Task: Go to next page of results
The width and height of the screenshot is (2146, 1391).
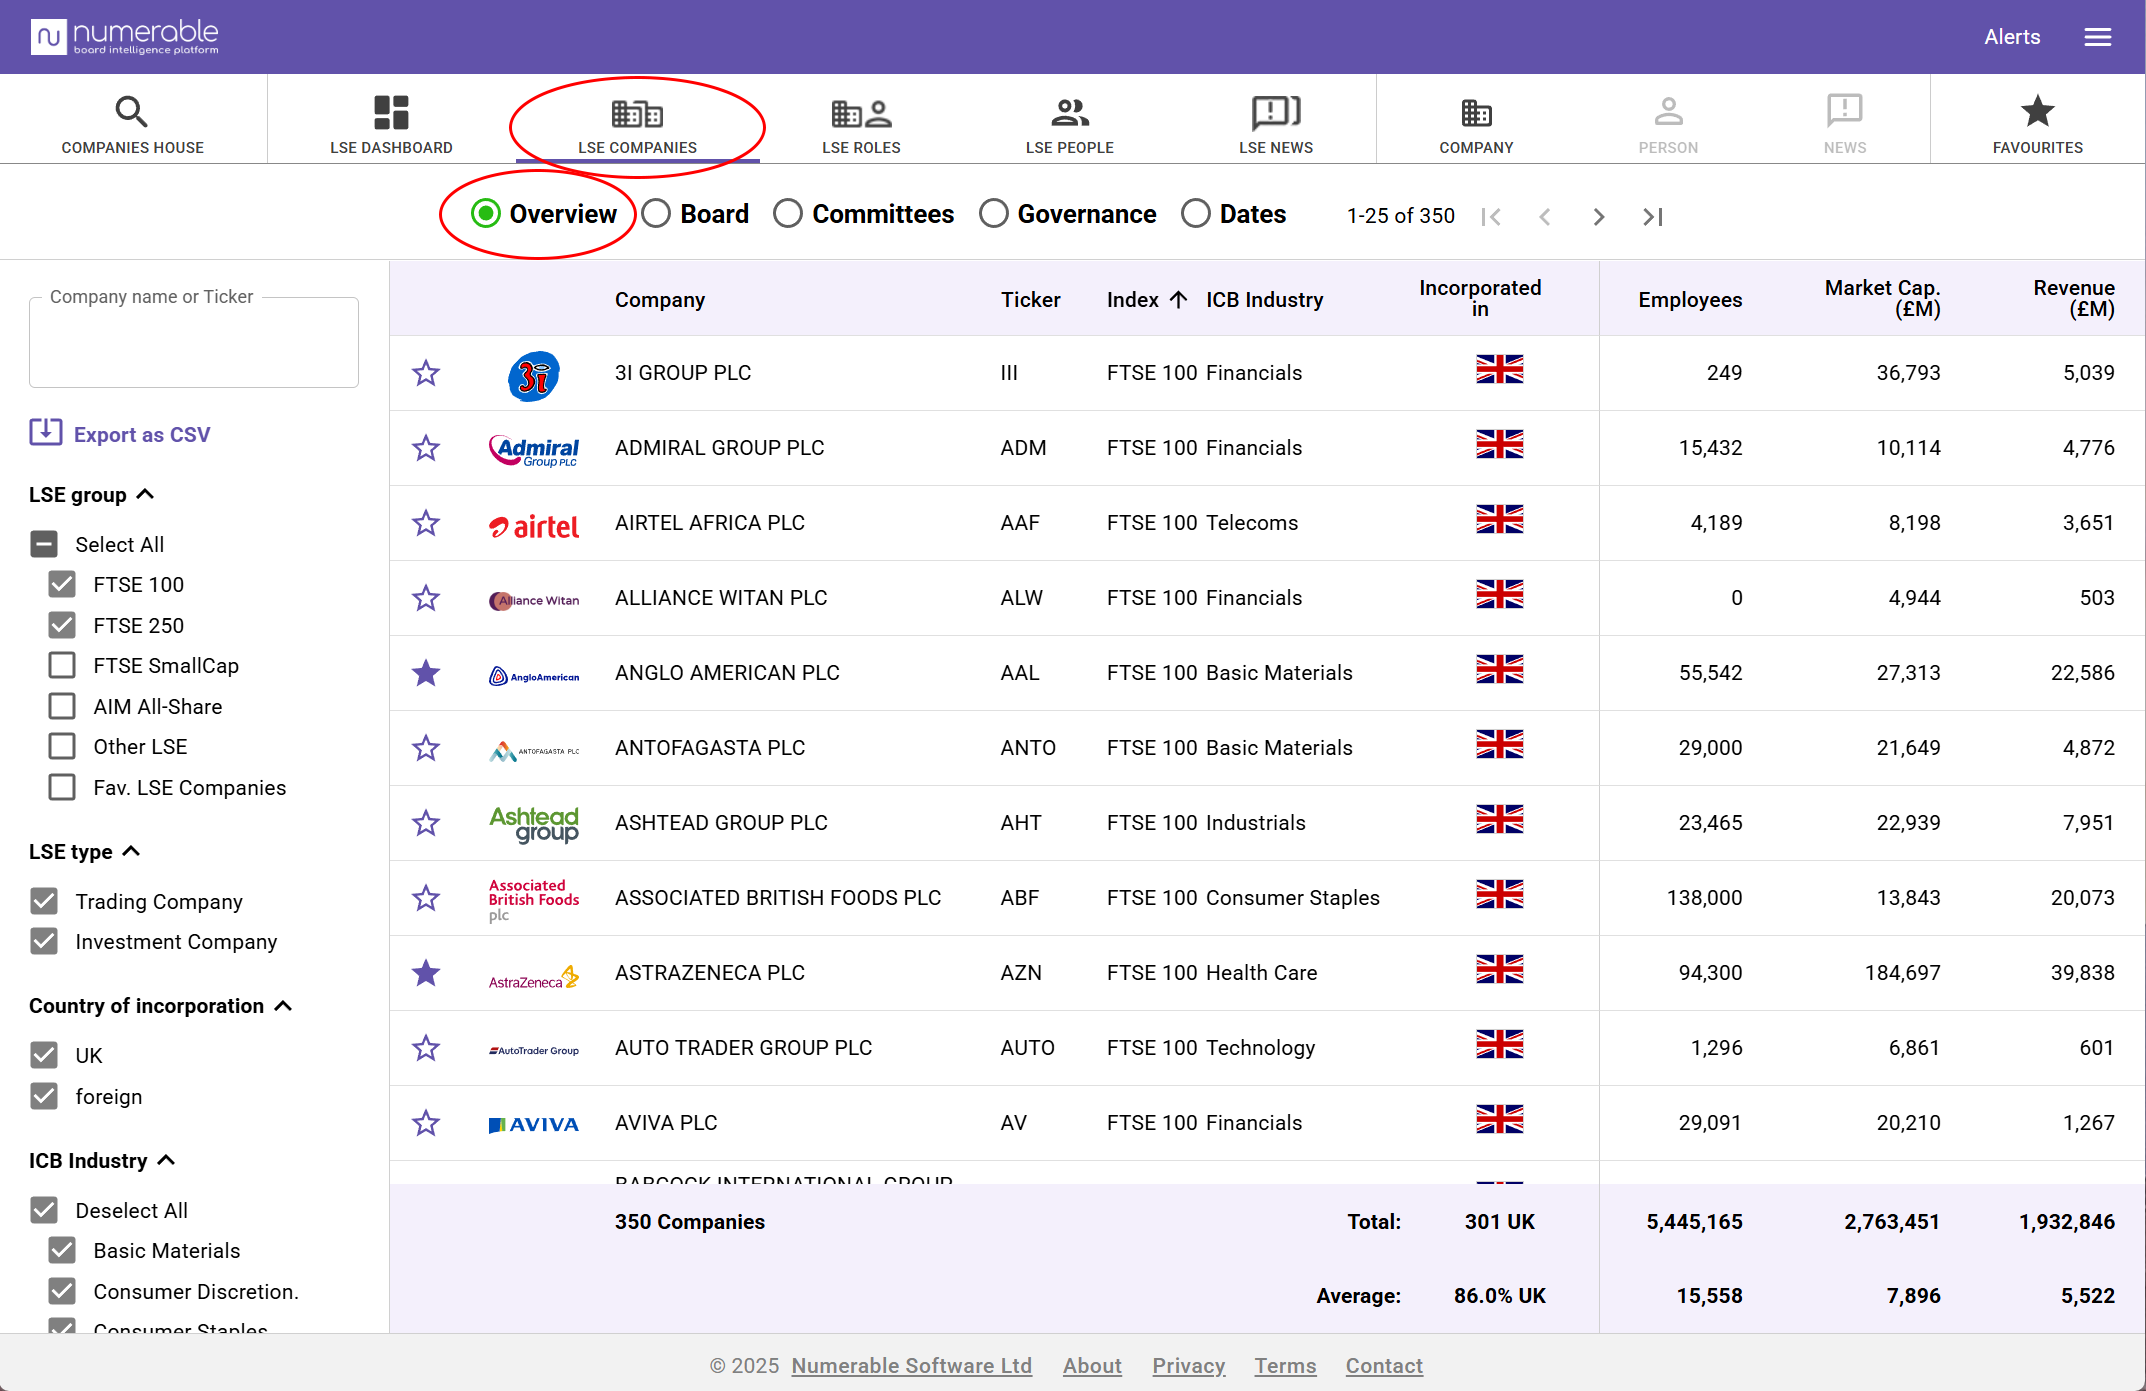Action: pyautogui.click(x=1598, y=216)
